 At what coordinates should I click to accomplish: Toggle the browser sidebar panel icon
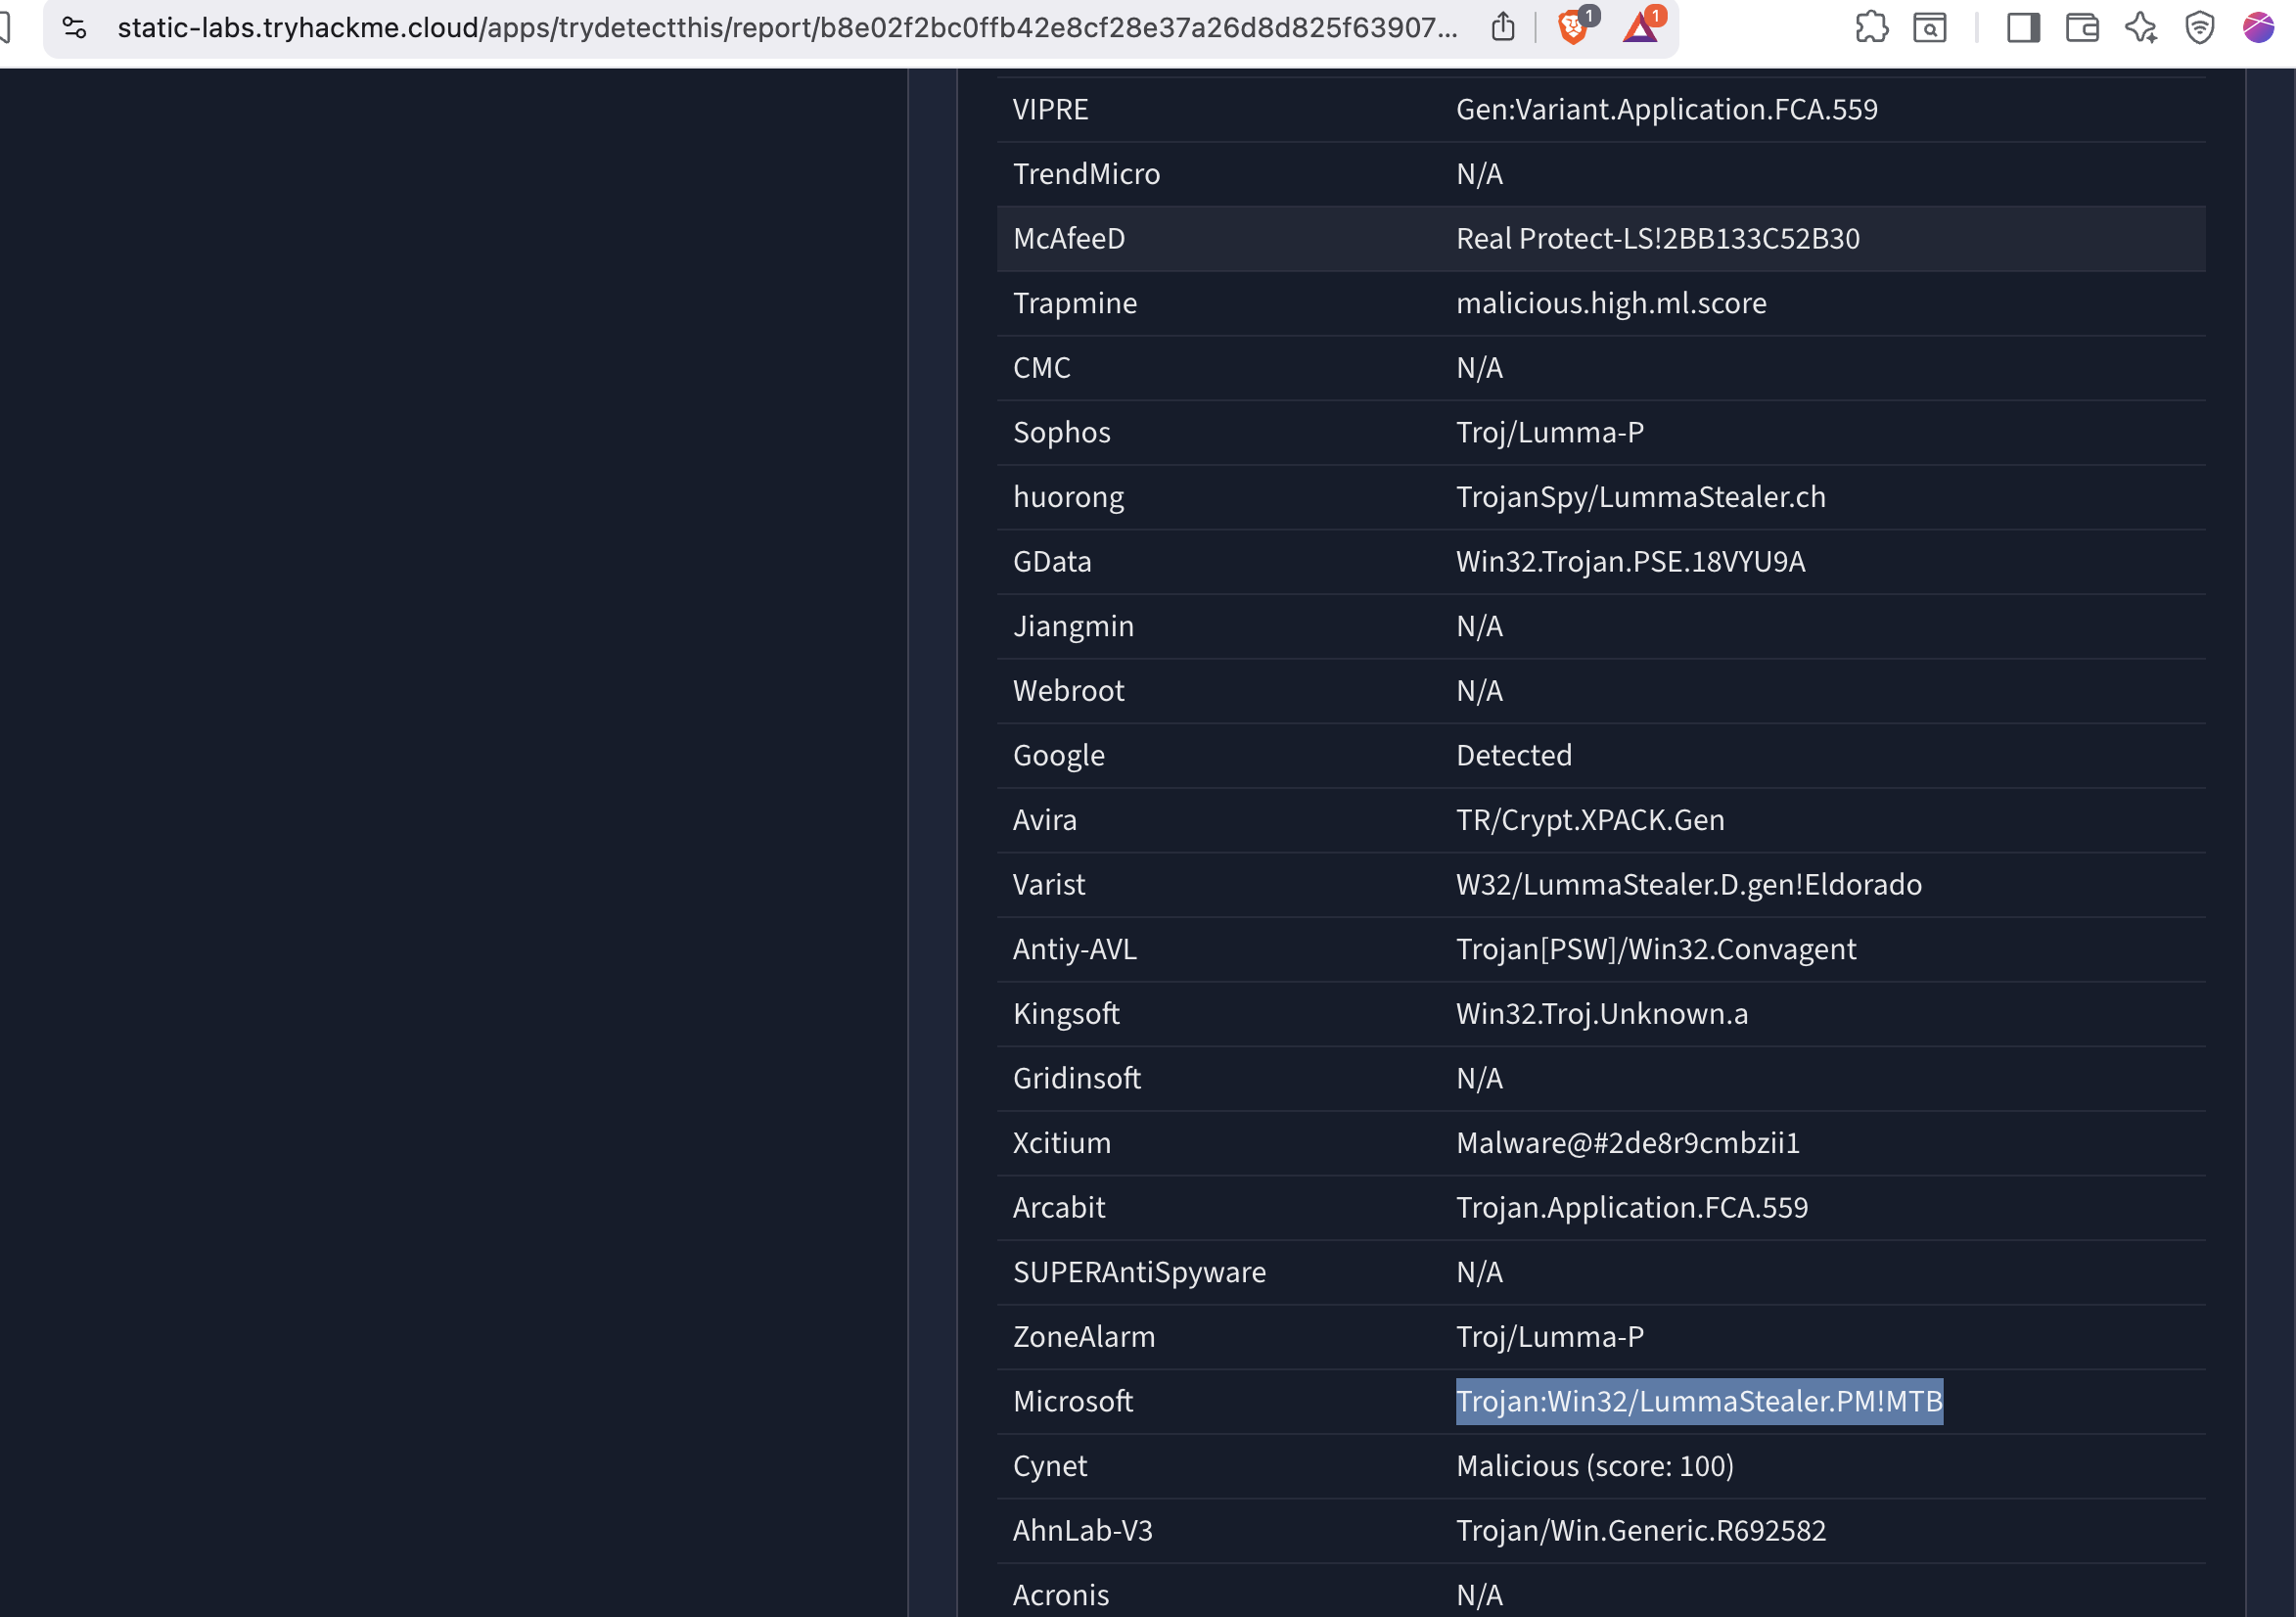(x=2024, y=27)
